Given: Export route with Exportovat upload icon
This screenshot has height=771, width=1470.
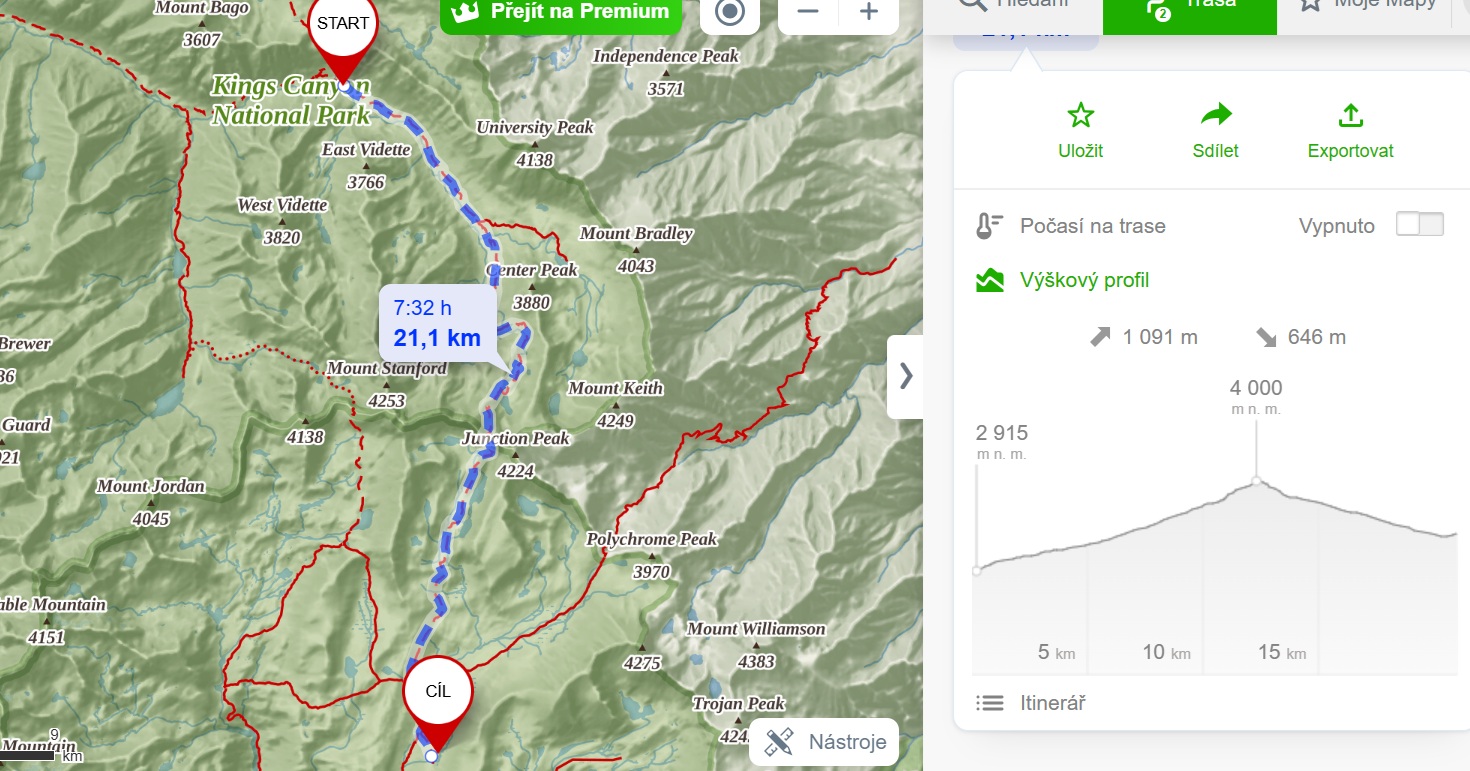Looking at the screenshot, I should [x=1351, y=115].
